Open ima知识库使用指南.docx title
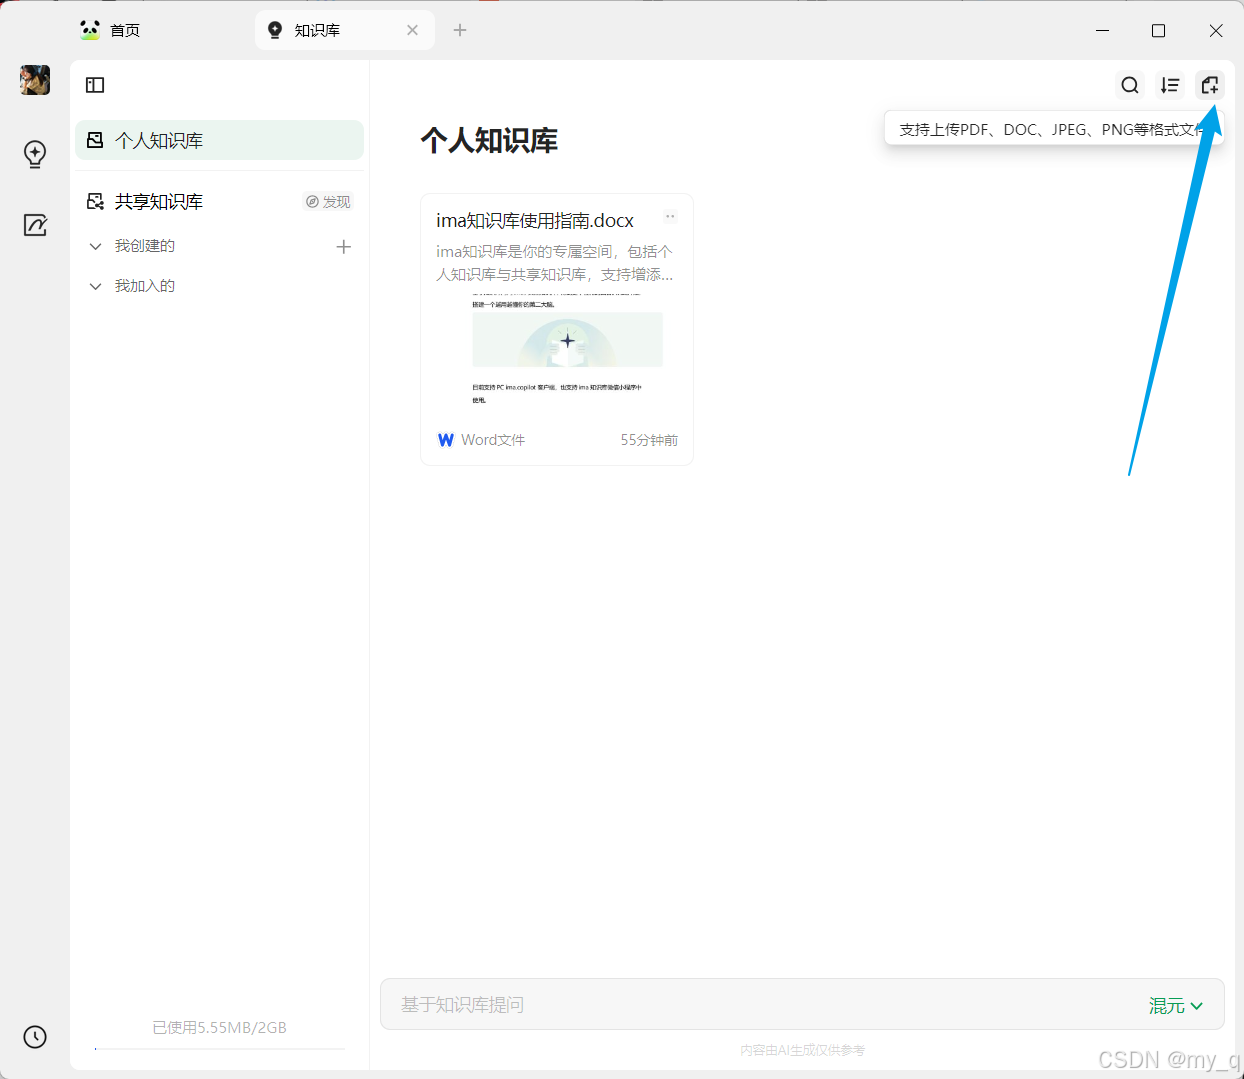 [x=535, y=220]
